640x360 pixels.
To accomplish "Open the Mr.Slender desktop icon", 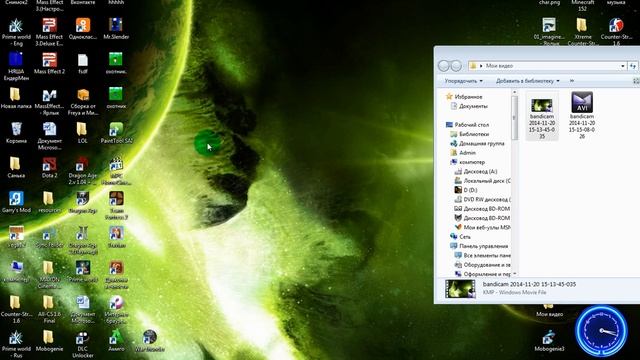I will point(116,29).
